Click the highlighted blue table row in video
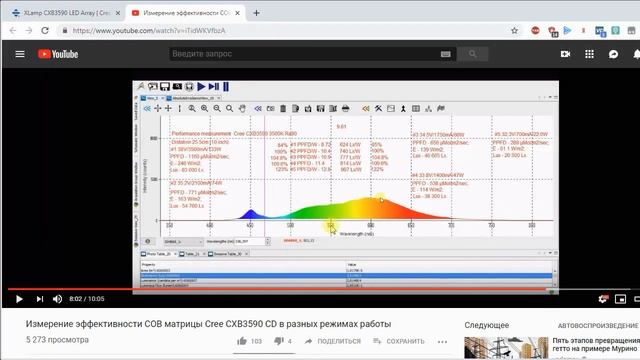This screenshot has height=360, width=640. (346, 276)
